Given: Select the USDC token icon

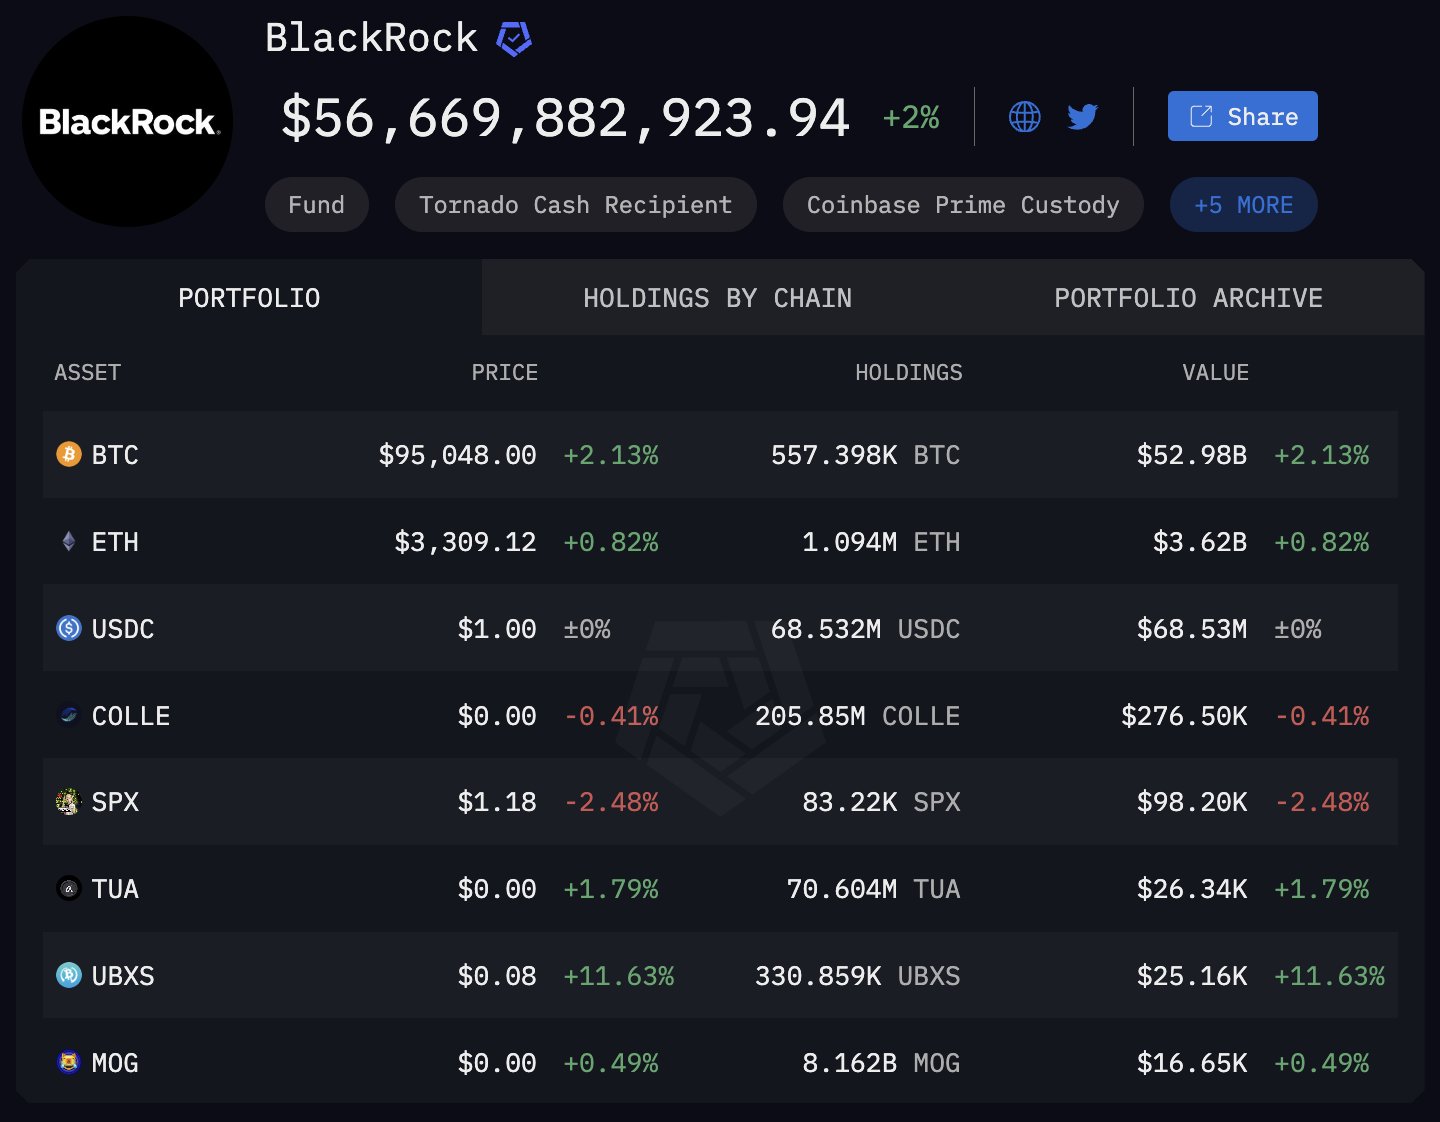Looking at the screenshot, I should pyautogui.click(x=67, y=628).
